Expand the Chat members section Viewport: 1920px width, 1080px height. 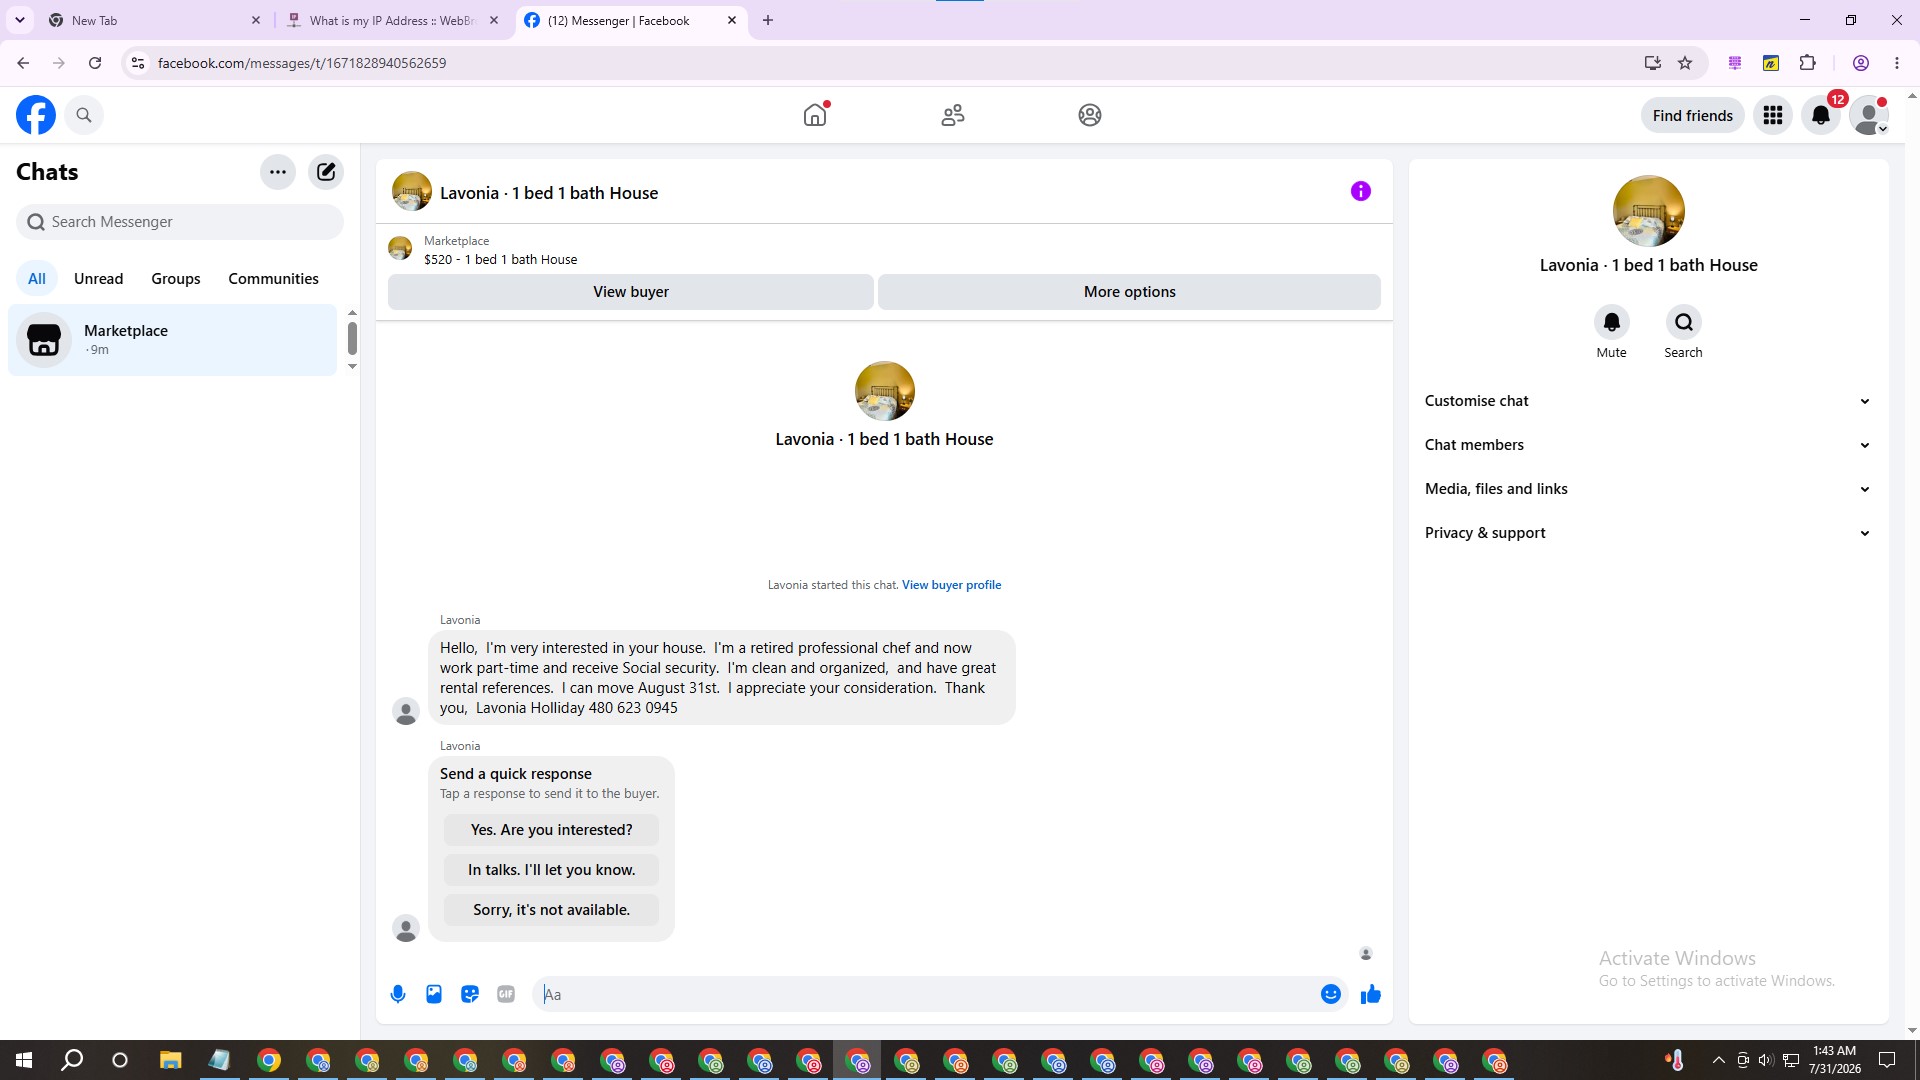tap(1648, 445)
